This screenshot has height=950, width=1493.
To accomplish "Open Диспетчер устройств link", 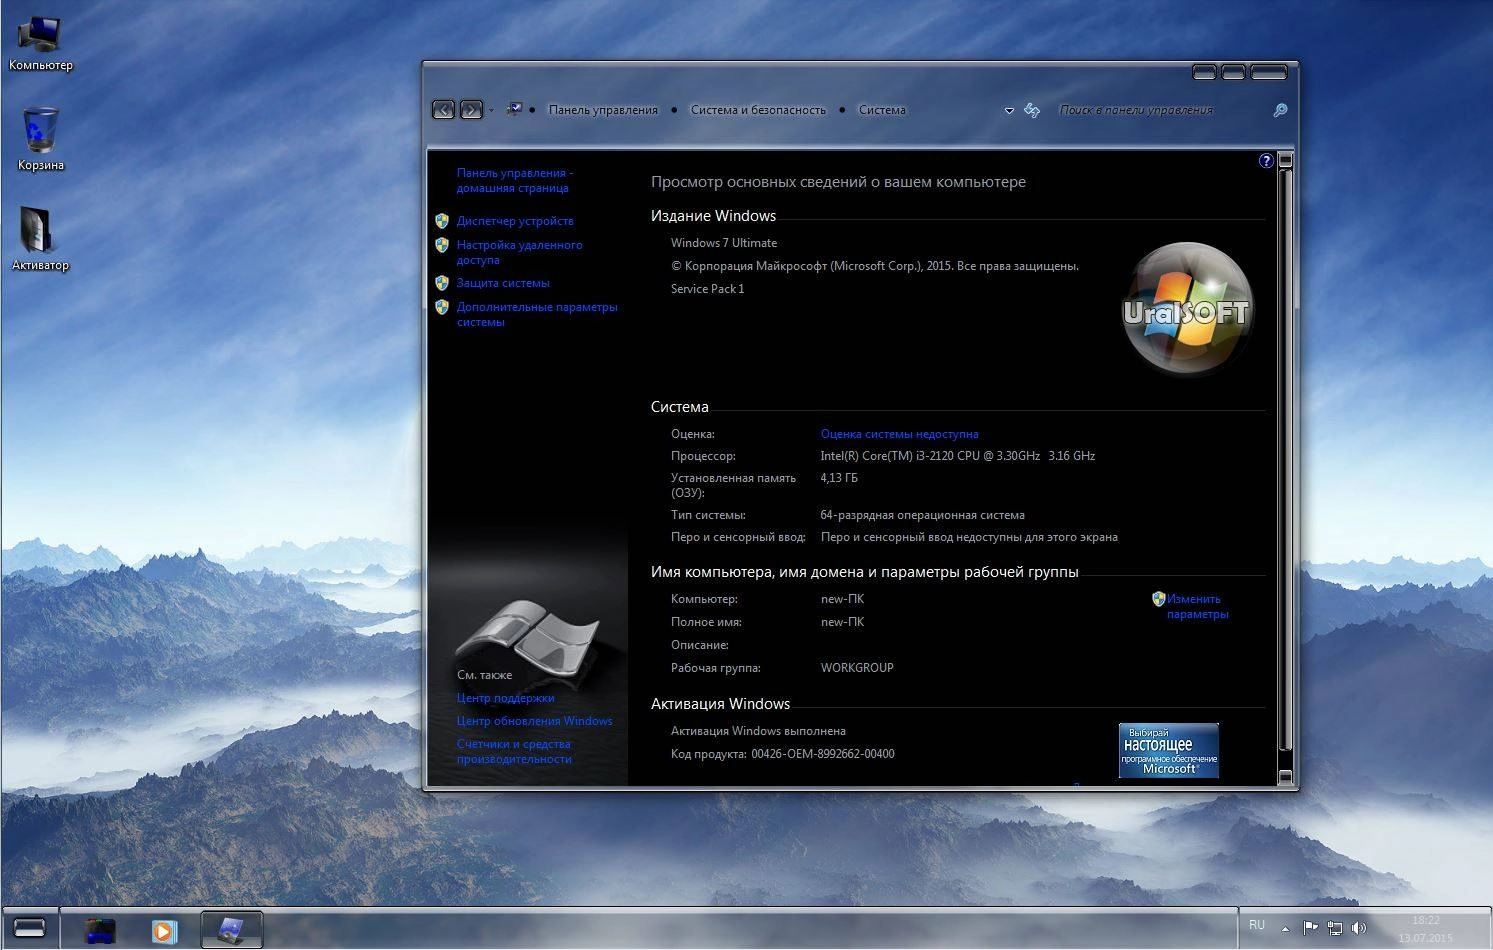I will click(x=515, y=221).
